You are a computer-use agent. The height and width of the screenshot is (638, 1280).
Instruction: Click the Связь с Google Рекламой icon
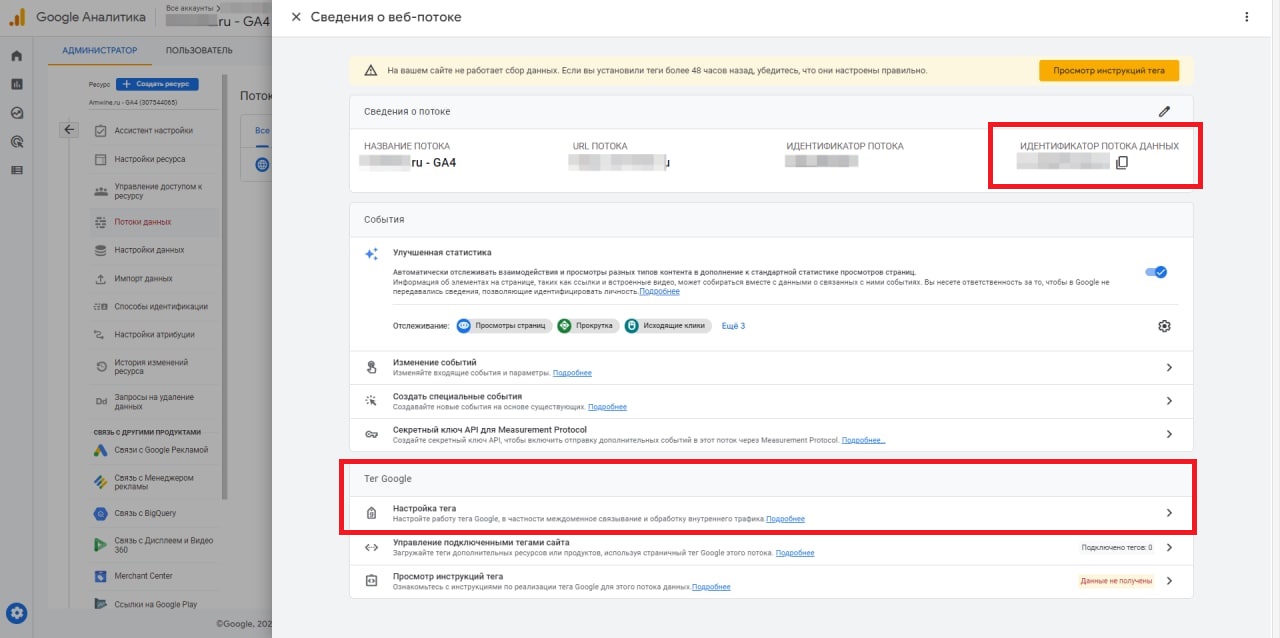pos(101,450)
